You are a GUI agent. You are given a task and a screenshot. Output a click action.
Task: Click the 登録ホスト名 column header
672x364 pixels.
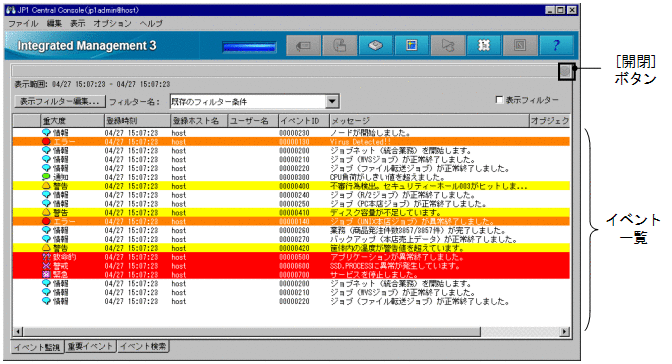(199, 121)
